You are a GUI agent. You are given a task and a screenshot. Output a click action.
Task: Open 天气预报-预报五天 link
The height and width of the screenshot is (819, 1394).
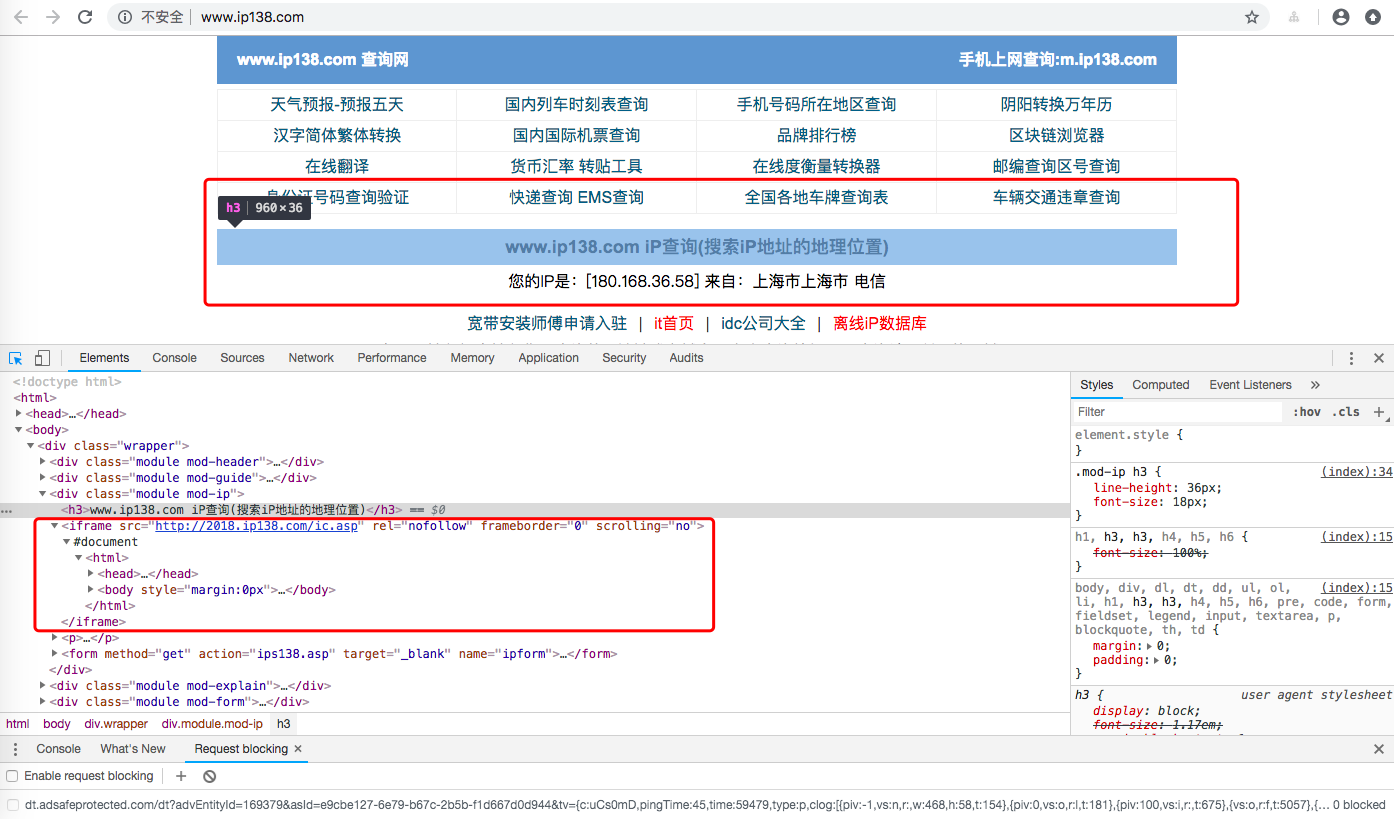pos(337,104)
